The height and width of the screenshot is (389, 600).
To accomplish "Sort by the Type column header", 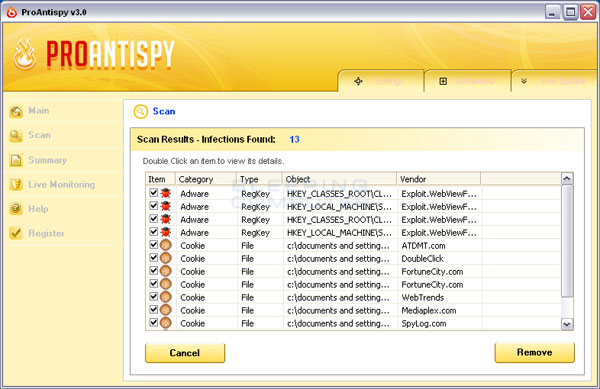I will click(x=259, y=179).
